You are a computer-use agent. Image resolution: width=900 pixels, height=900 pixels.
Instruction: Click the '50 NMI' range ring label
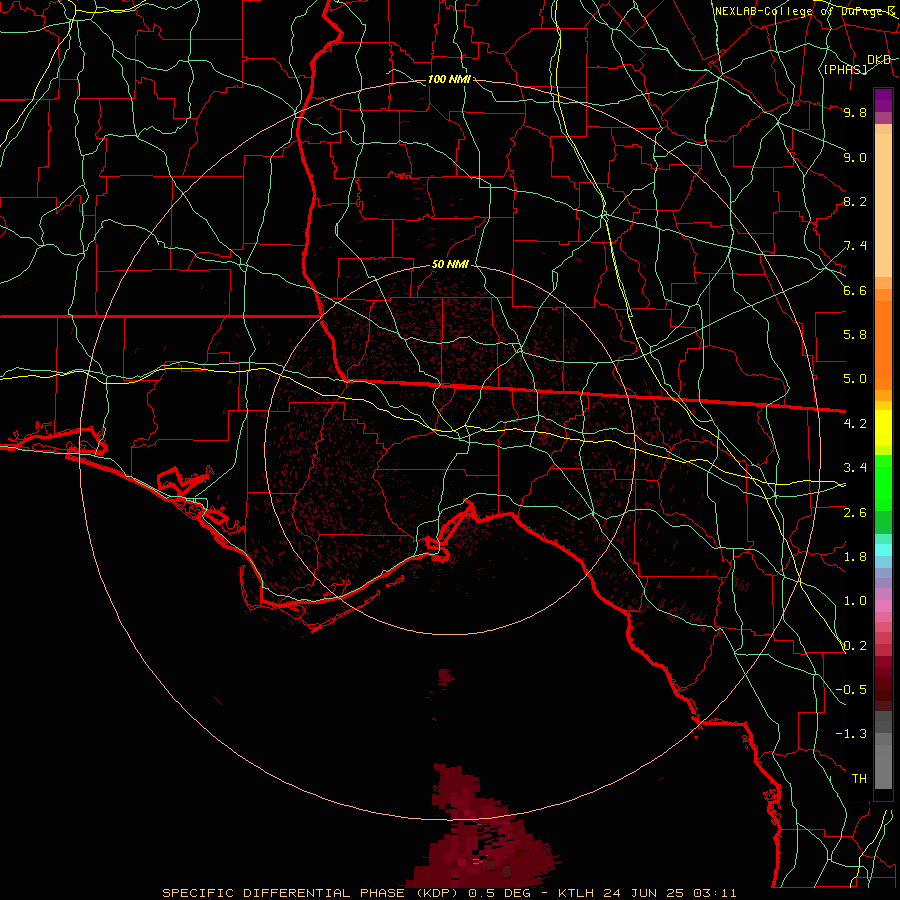[x=450, y=264]
